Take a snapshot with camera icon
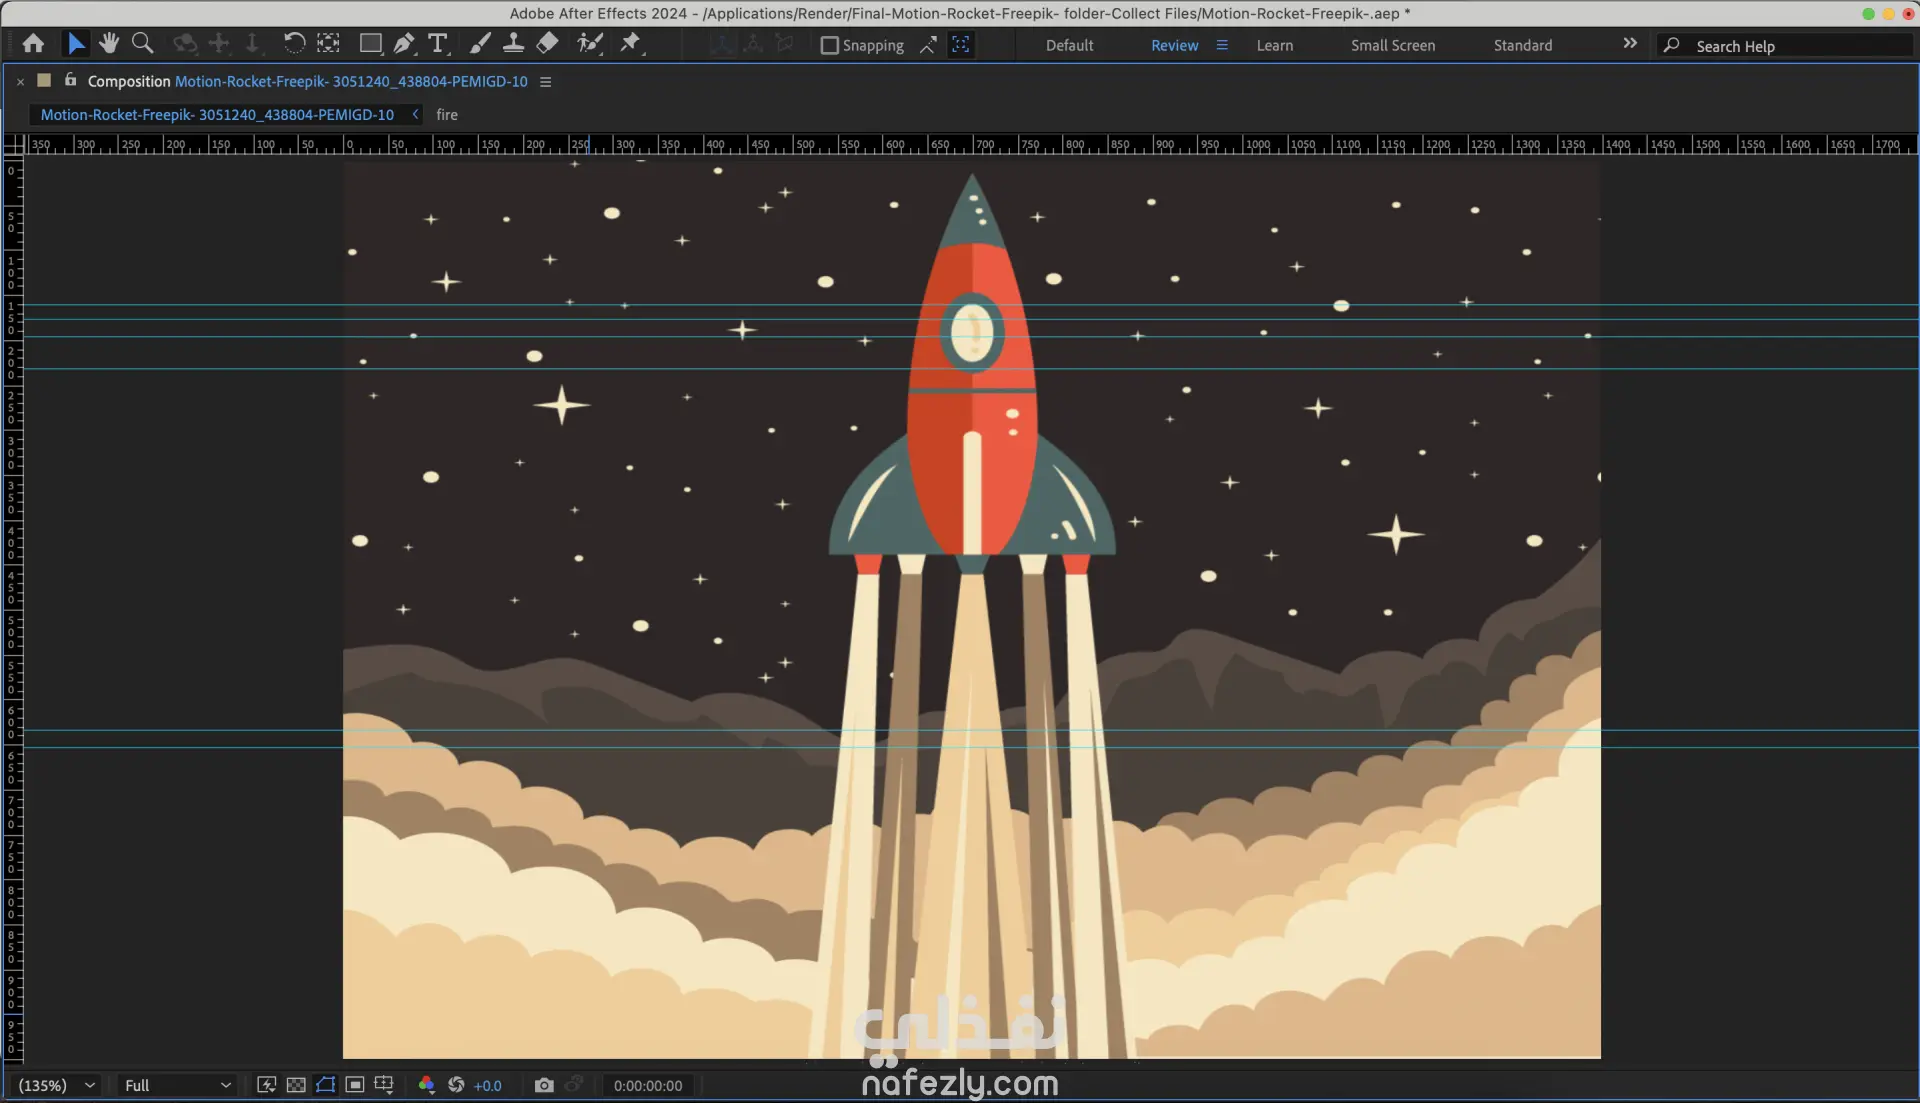 [544, 1085]
